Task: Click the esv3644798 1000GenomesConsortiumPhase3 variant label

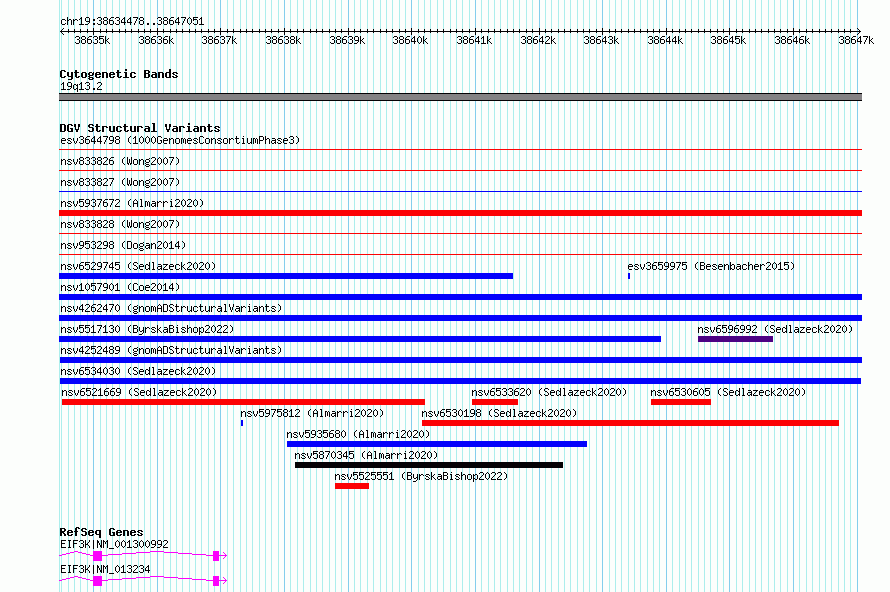Action: tap(180, 140)
